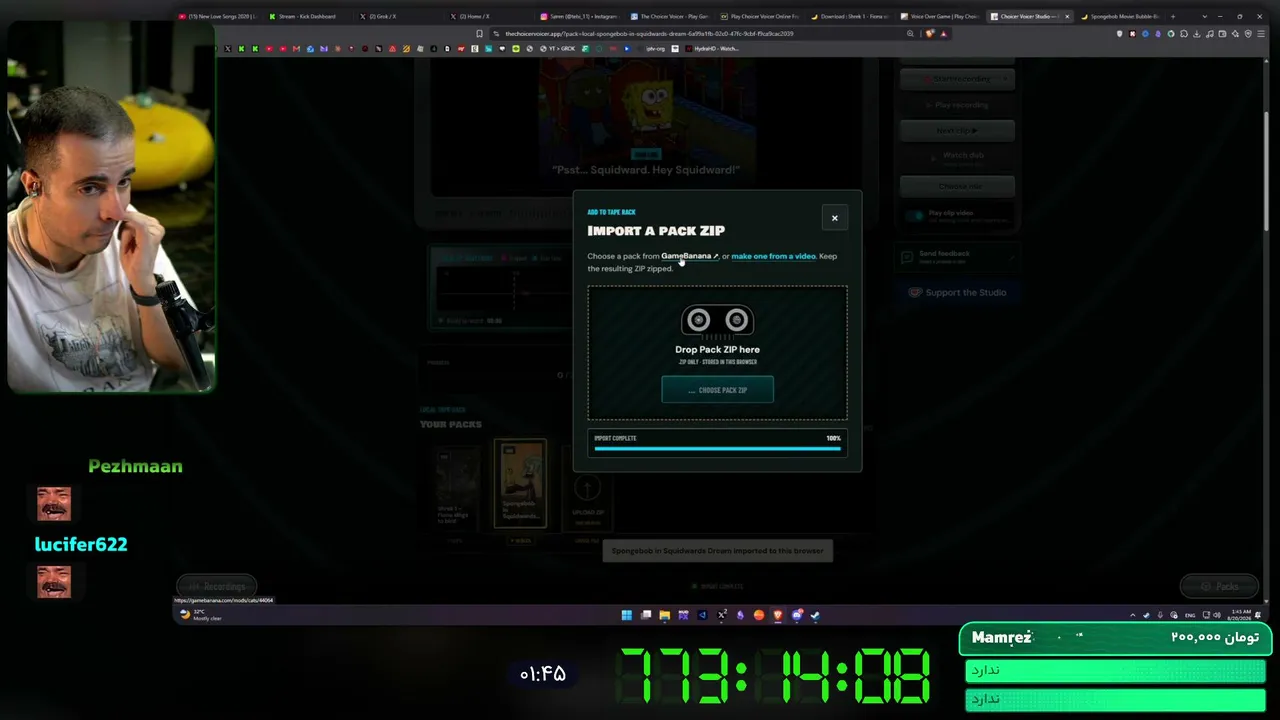Open the GameBanana link

click(690, 256)
